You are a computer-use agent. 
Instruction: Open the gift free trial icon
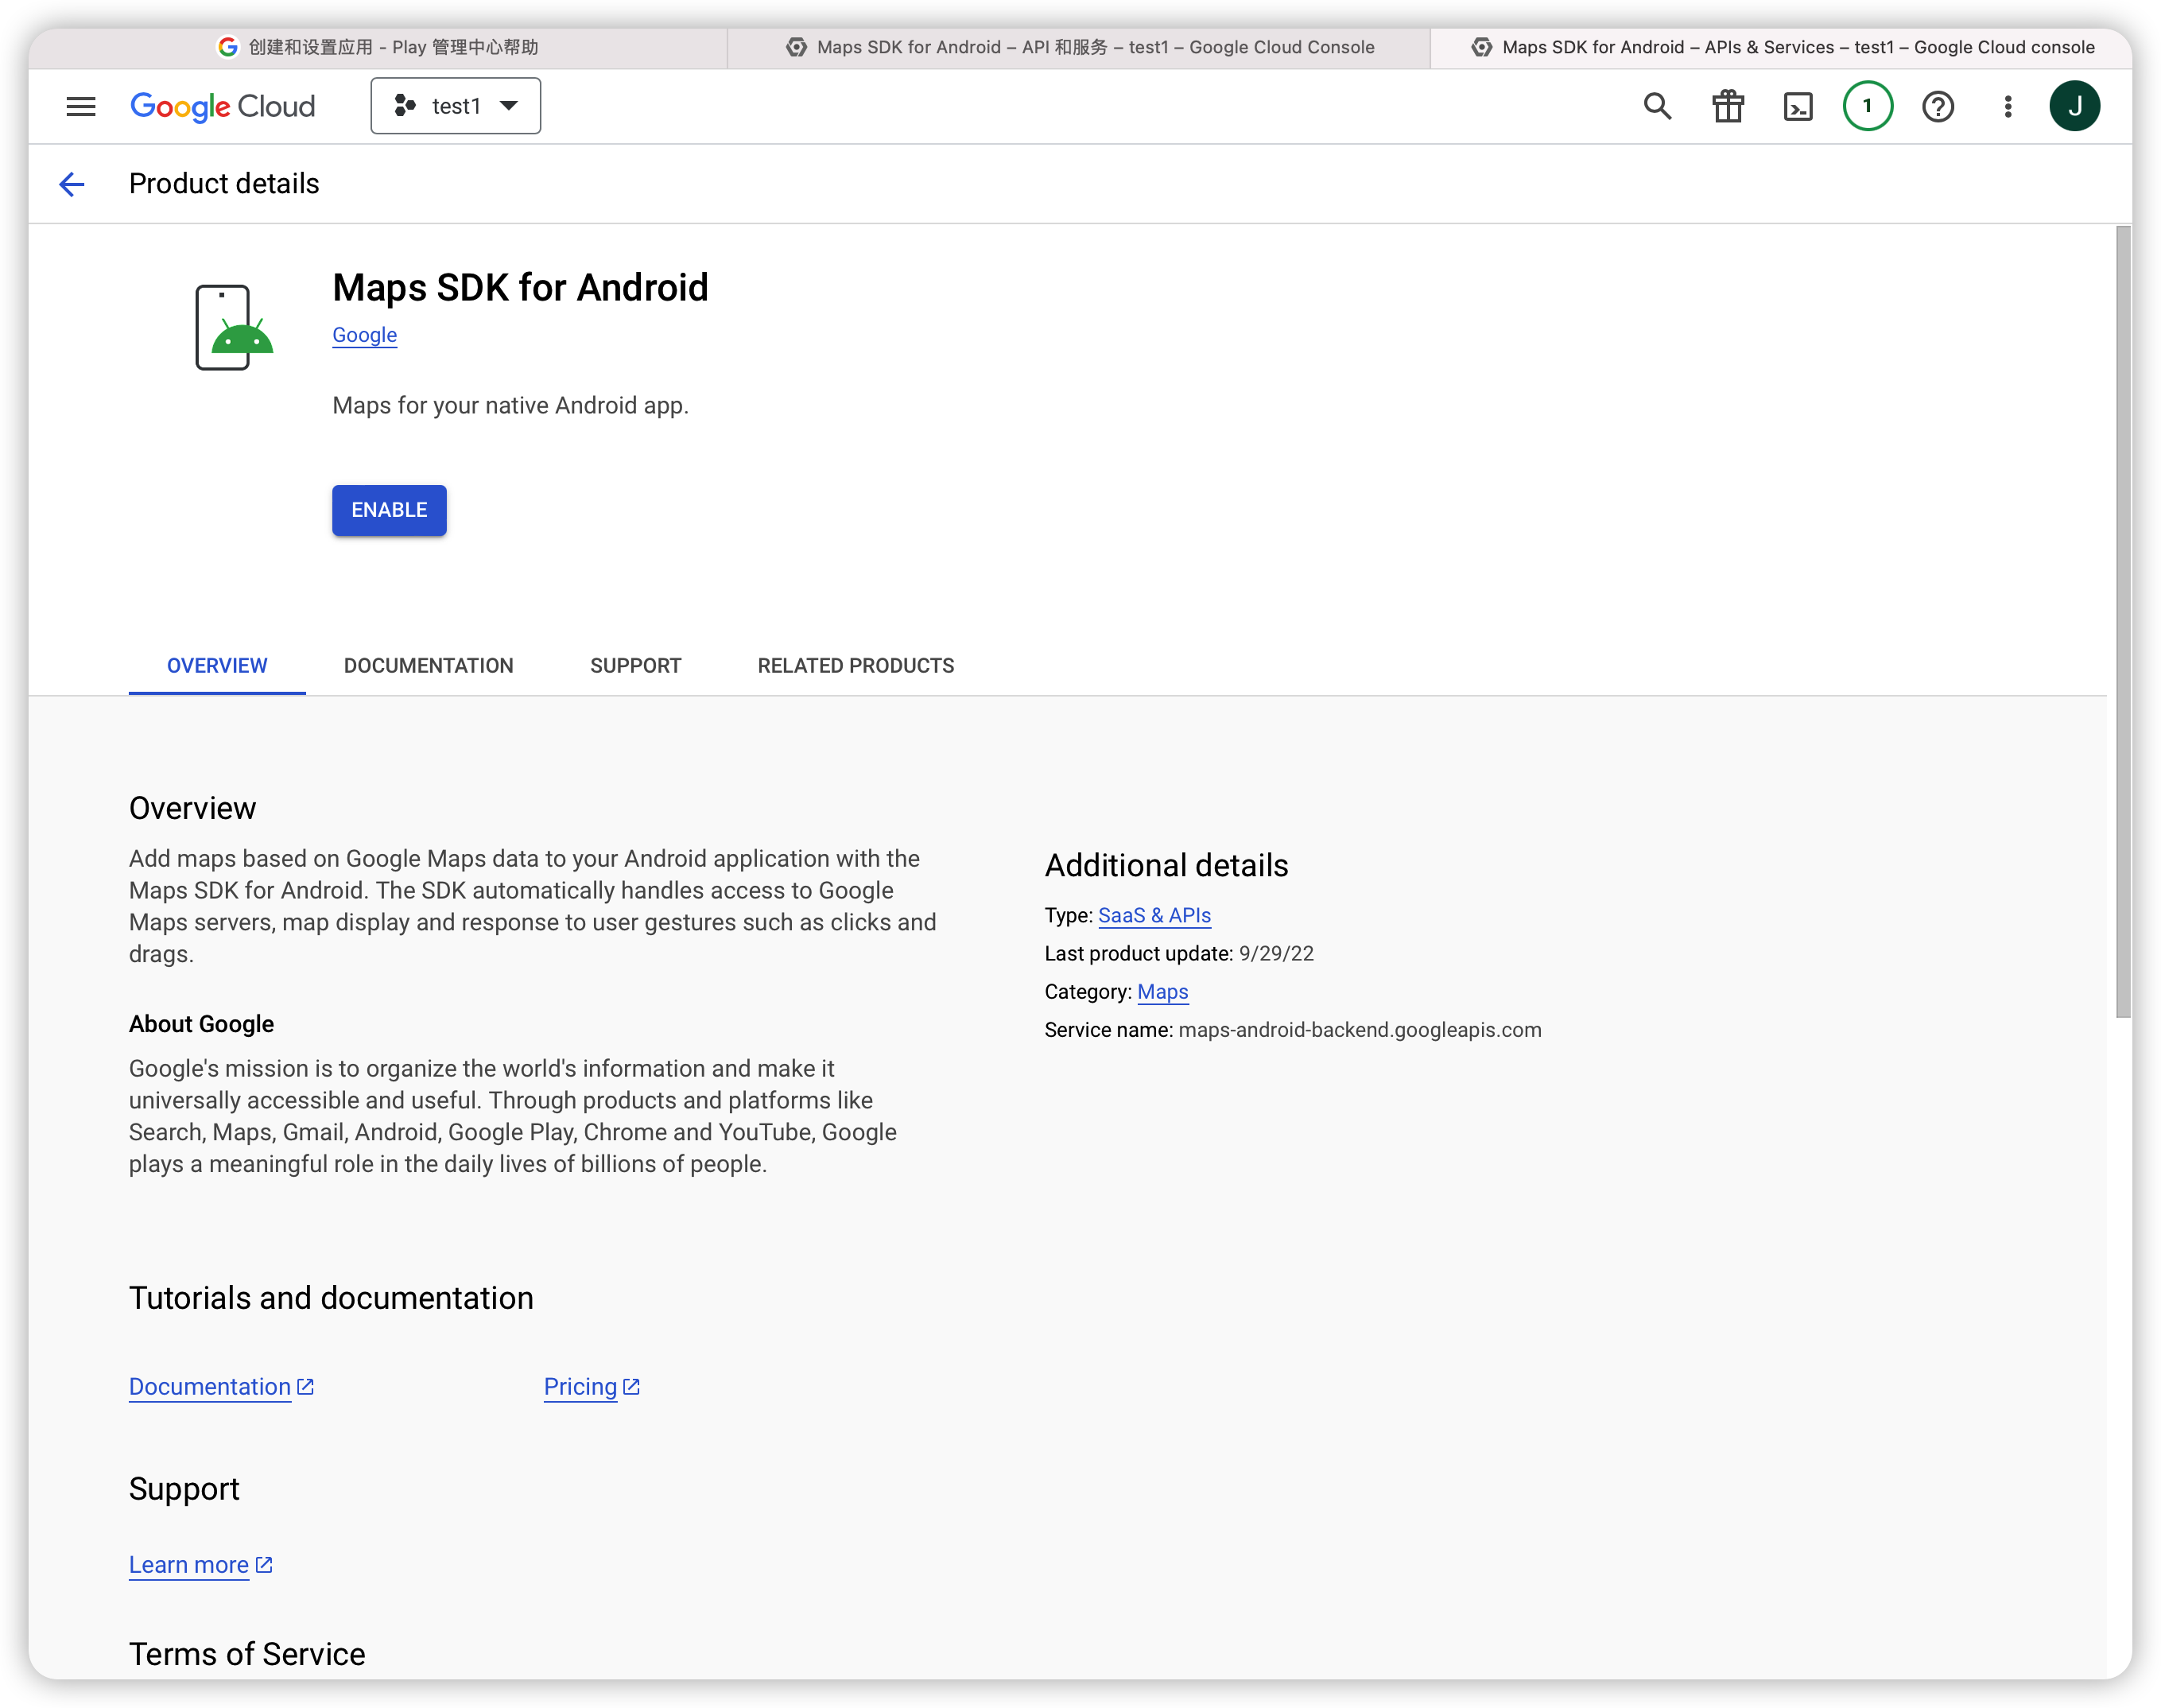[x=1727, y=106]
